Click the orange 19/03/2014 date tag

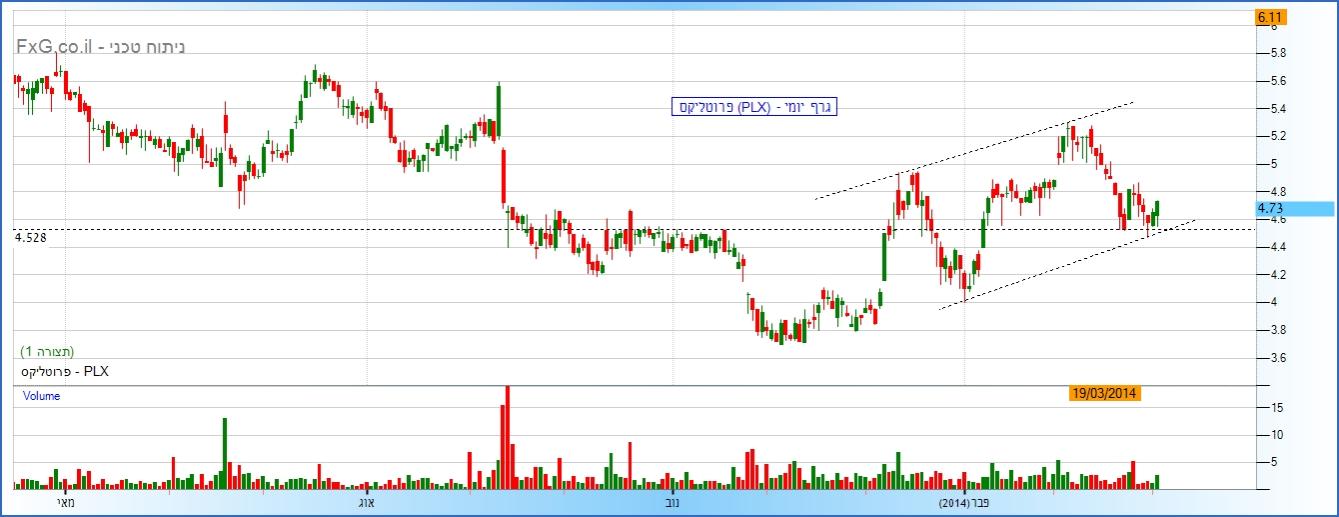[x=1104, y=394]
